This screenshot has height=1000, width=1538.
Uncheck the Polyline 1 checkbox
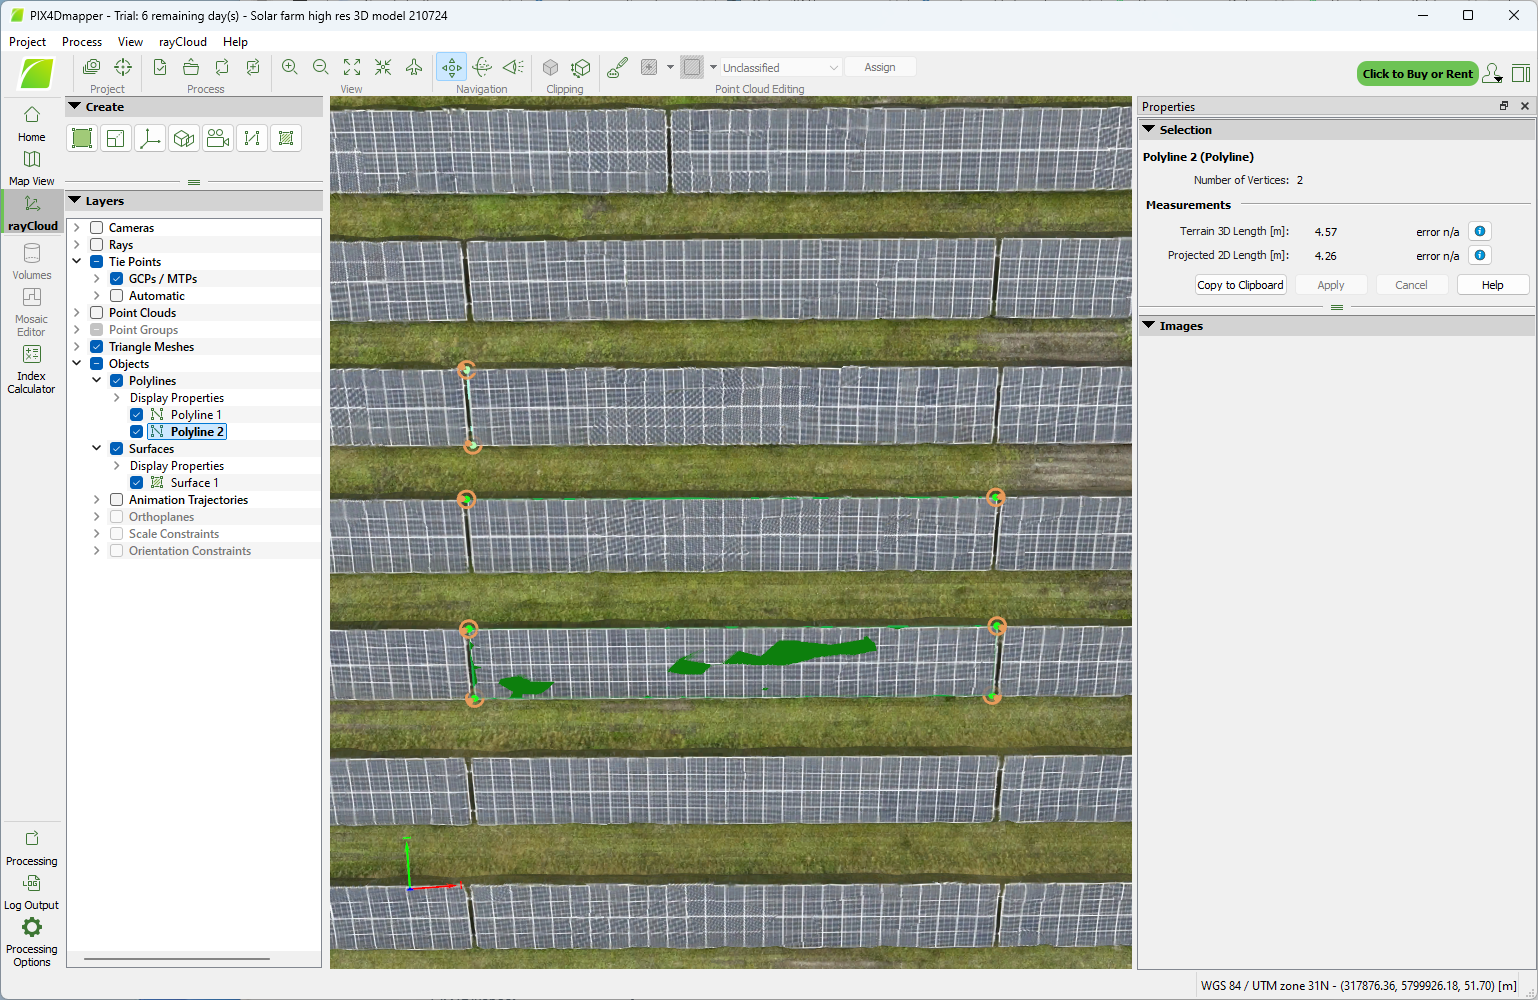137,415
